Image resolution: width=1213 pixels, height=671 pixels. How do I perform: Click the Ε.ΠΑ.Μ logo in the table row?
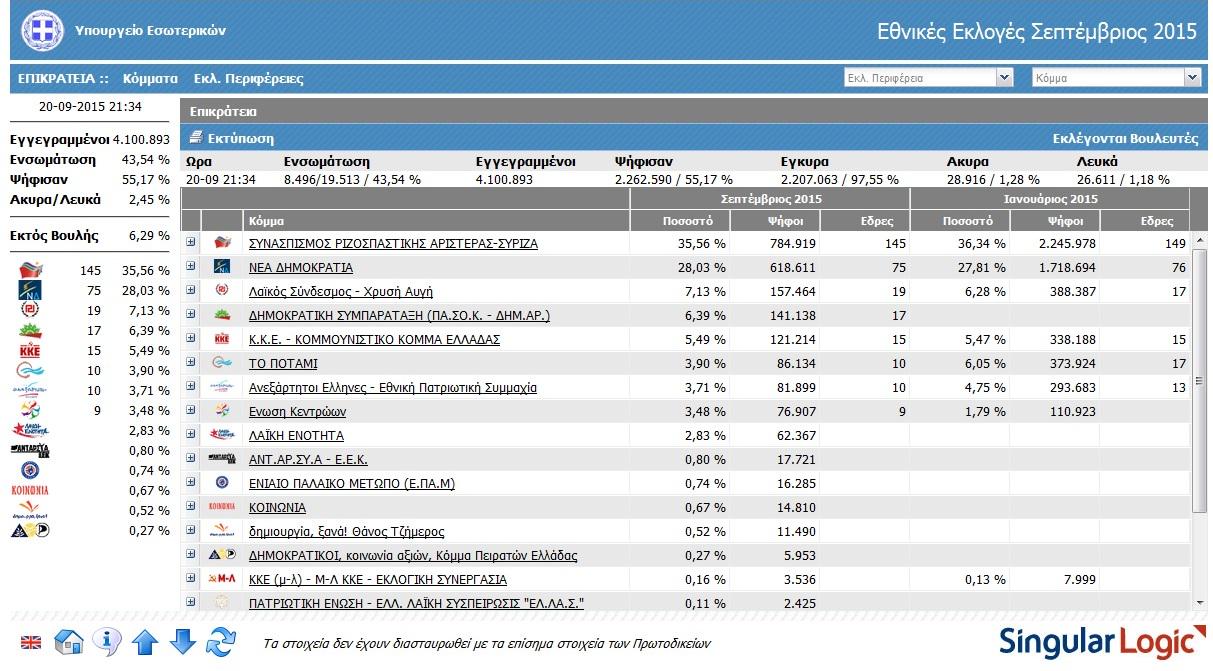[222, 483]
